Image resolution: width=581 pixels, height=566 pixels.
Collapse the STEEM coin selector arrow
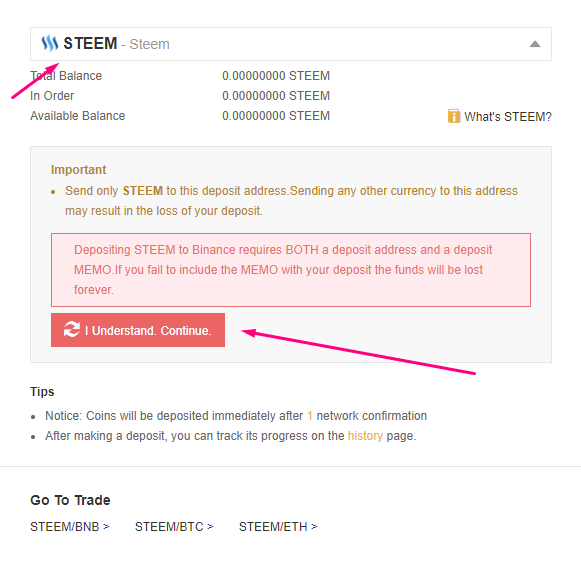pyautogui.click(x=535, y=44)
